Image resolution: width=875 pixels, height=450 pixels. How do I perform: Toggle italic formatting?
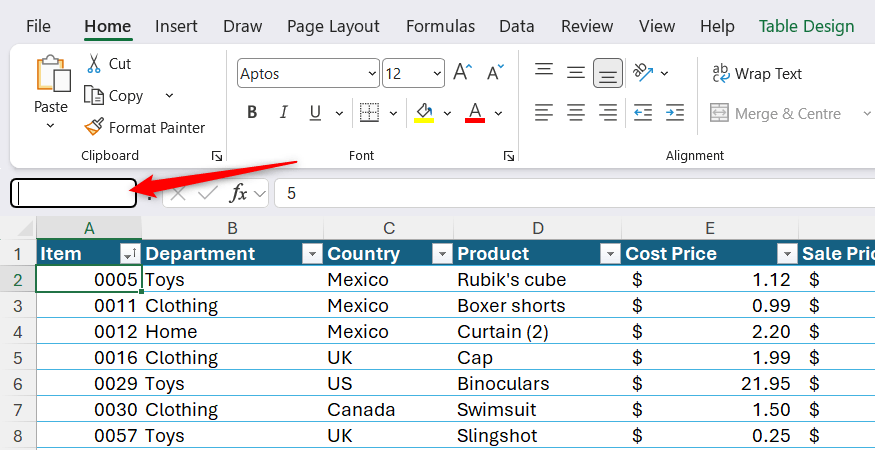coord(283,113)
